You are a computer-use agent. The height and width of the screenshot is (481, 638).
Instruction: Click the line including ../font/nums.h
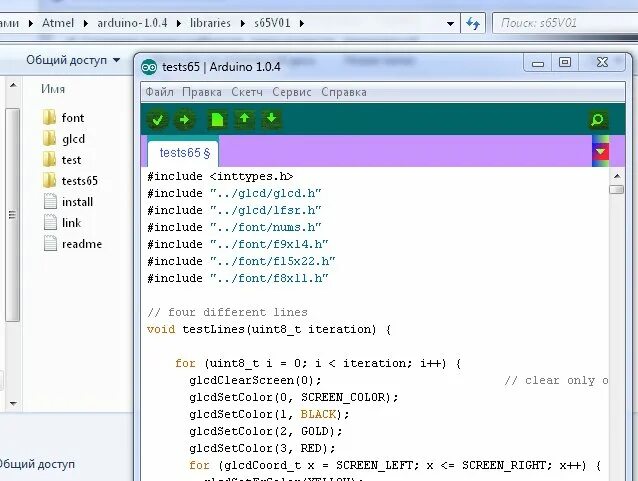point(234,227)
